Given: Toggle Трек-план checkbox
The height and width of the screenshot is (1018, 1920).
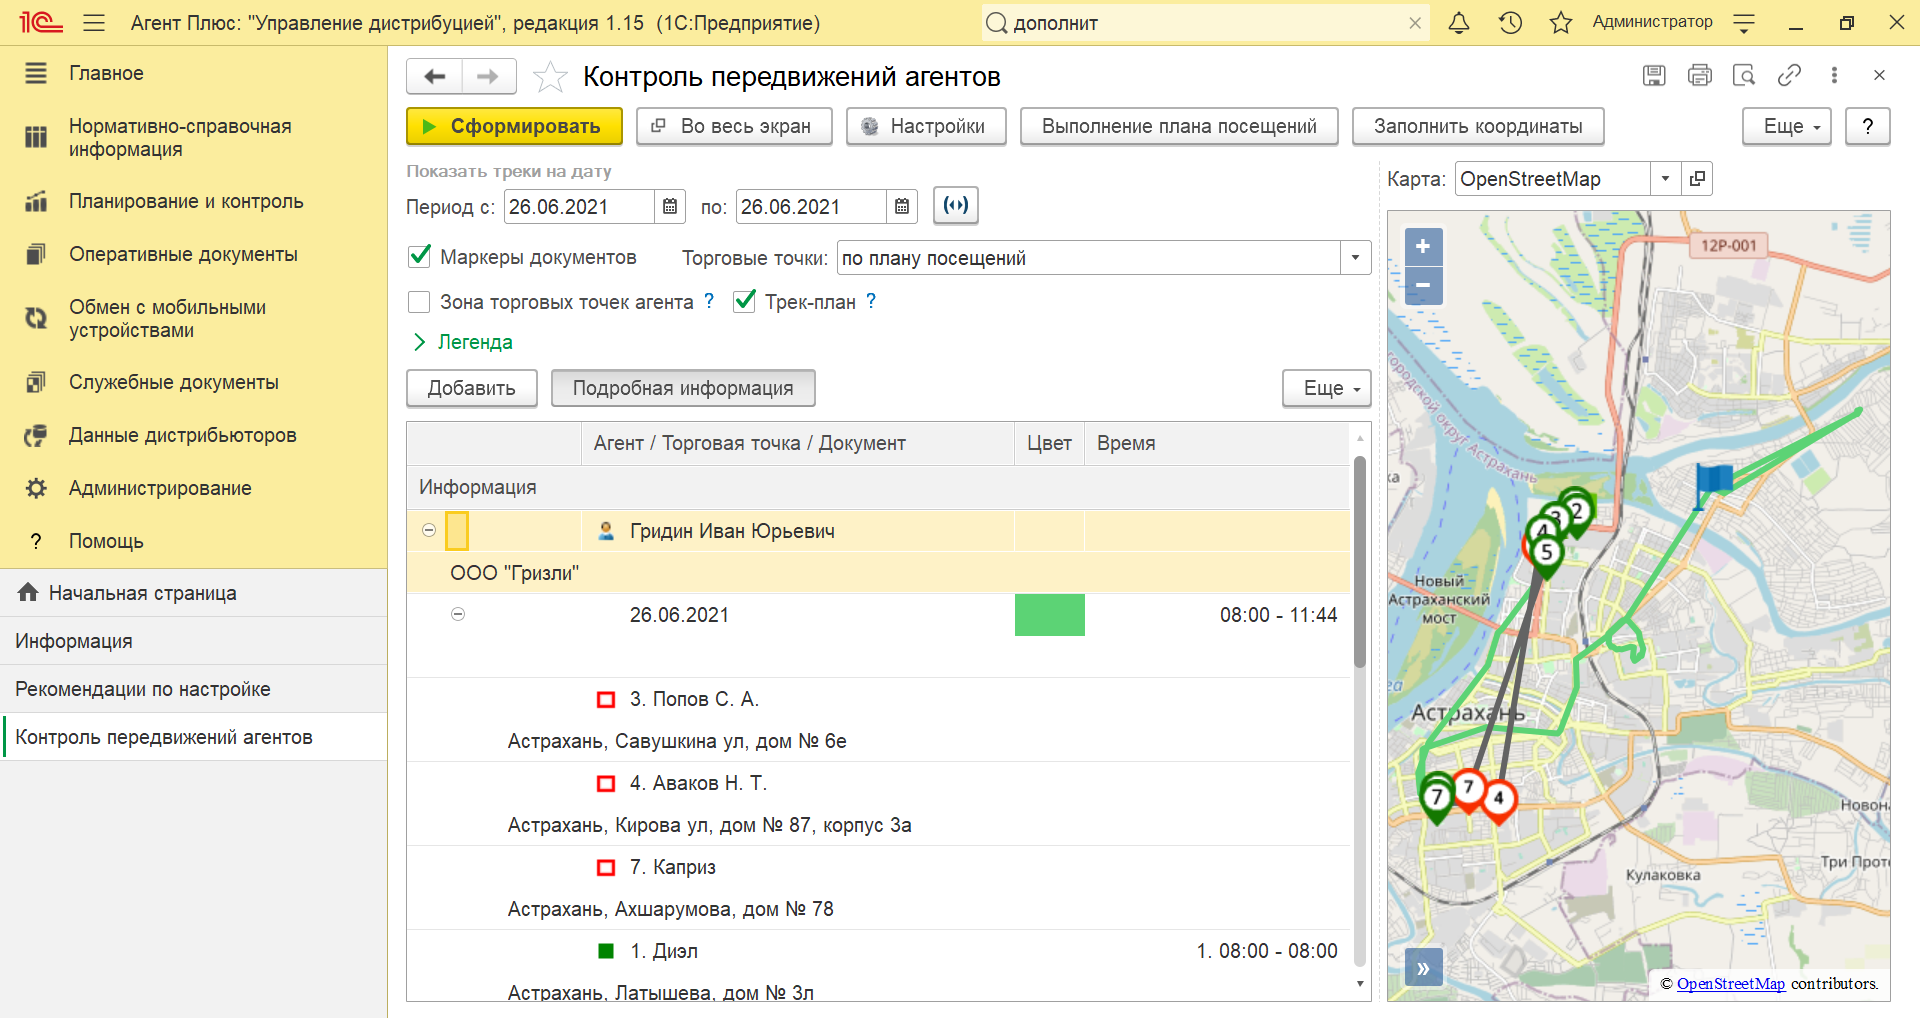Looking at the screenshot, I should pyautogui.click(x=744, y=301).
